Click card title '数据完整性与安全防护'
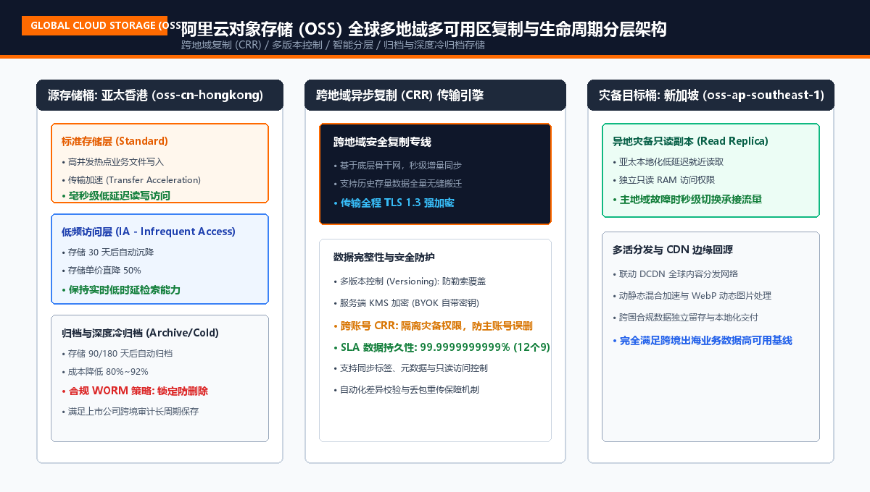The height and width of the screenshot is (492, 870). click(384, 257)
